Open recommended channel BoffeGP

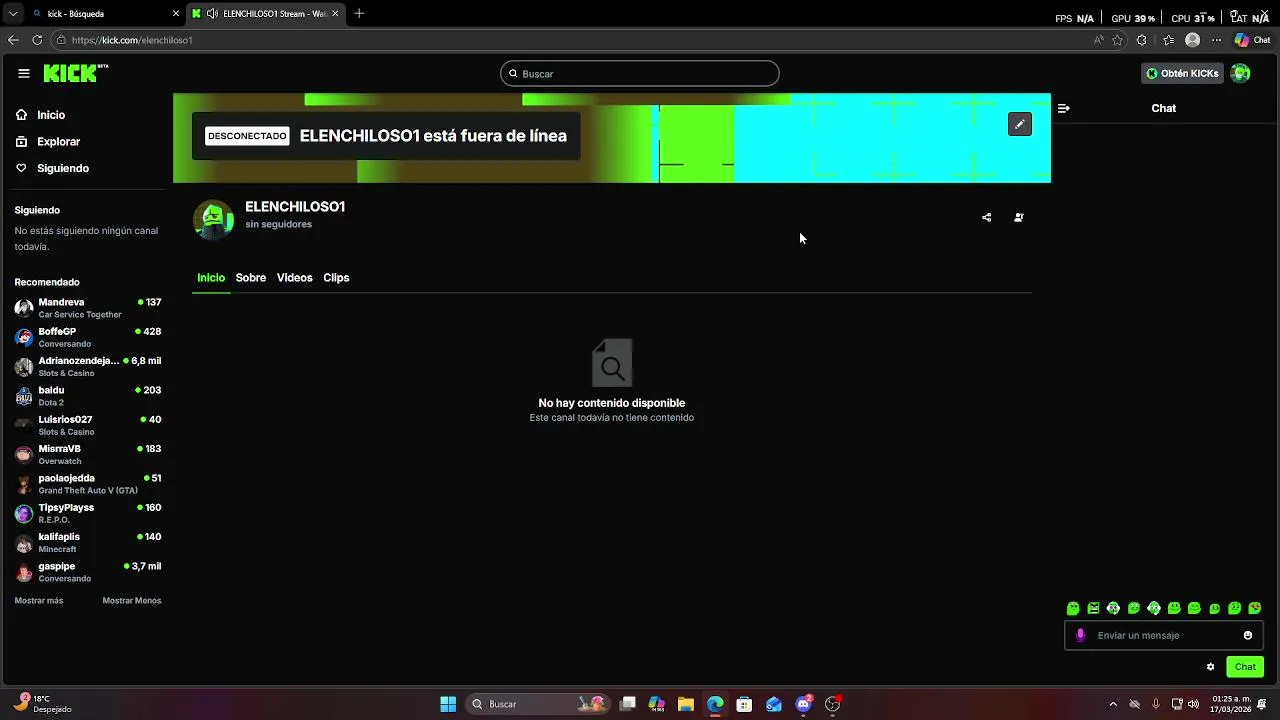pos(88,337)
